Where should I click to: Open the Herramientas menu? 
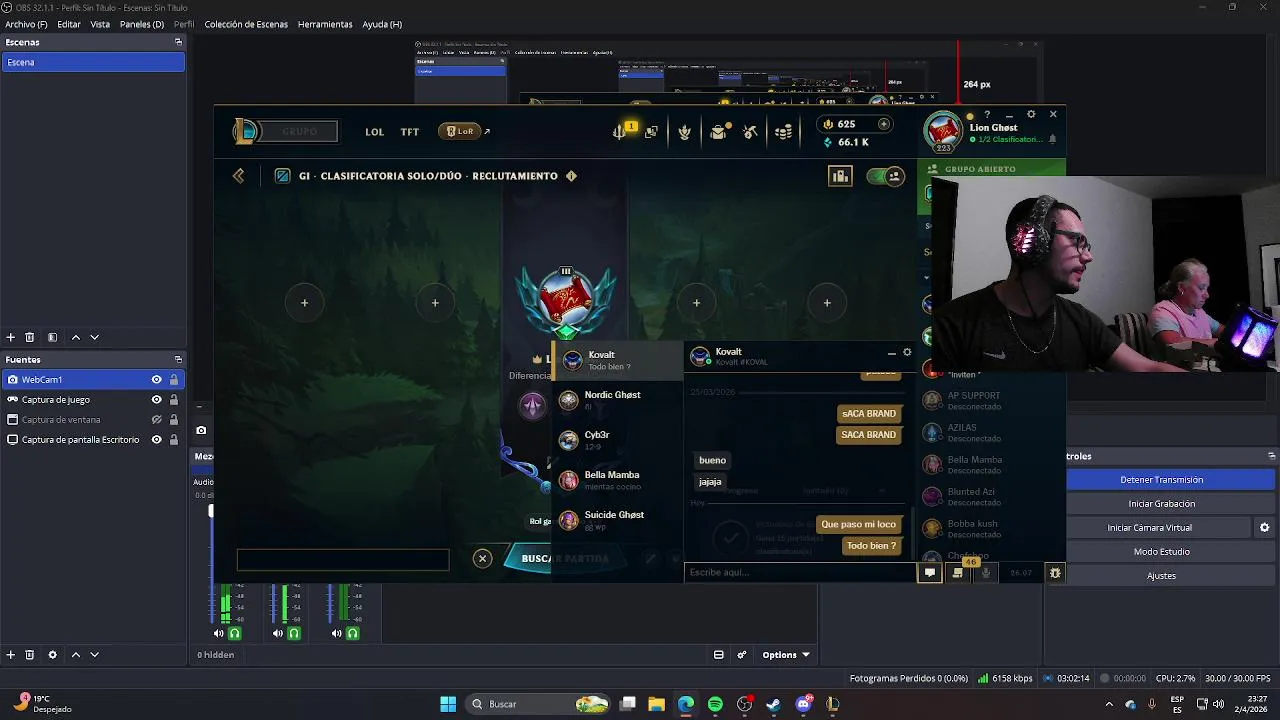[x=325, y=24]
